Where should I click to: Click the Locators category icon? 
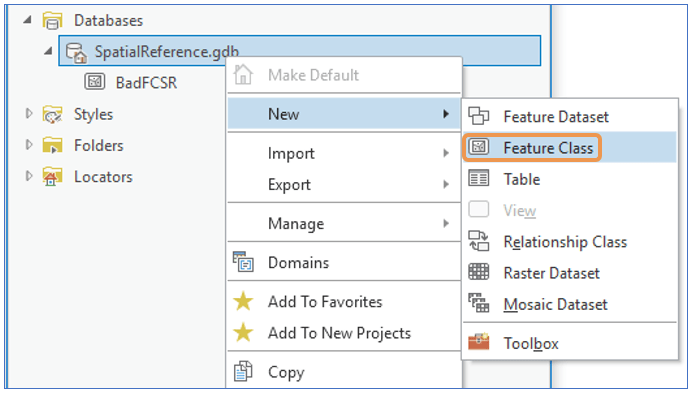tap(53, 176)
